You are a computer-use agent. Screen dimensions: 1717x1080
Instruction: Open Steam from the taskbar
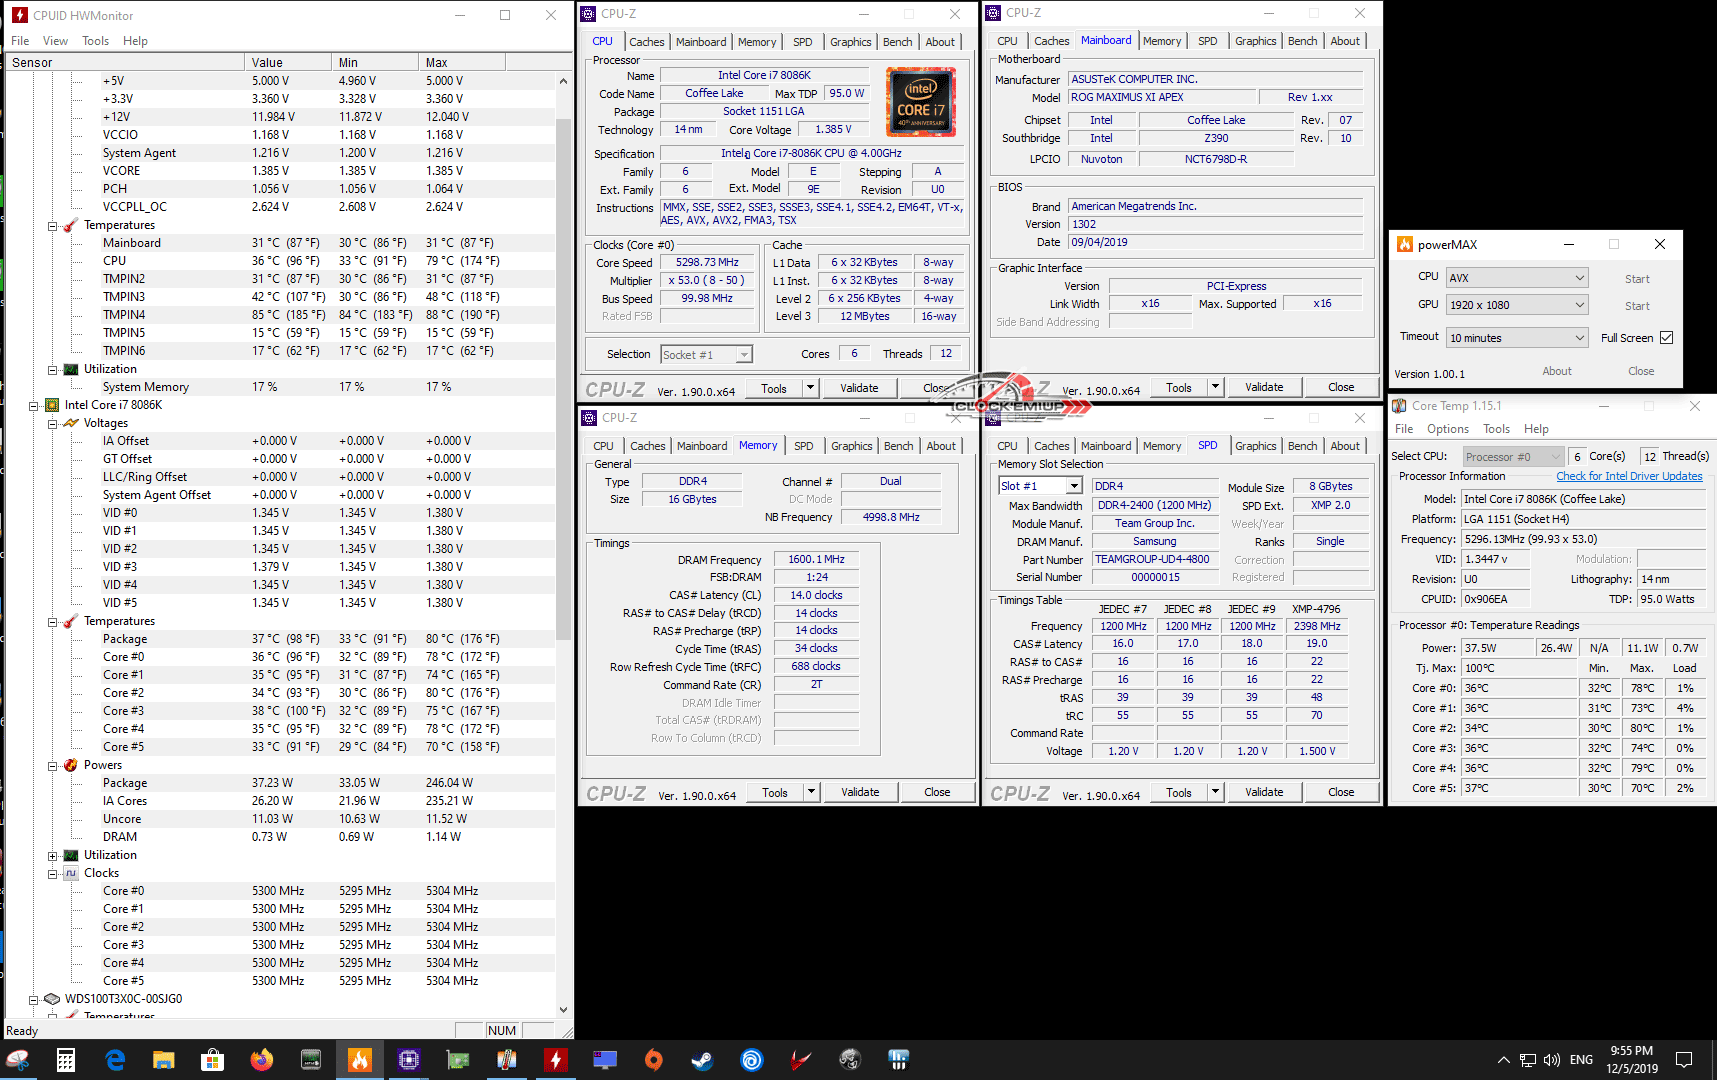click(x=703, y=1060)
